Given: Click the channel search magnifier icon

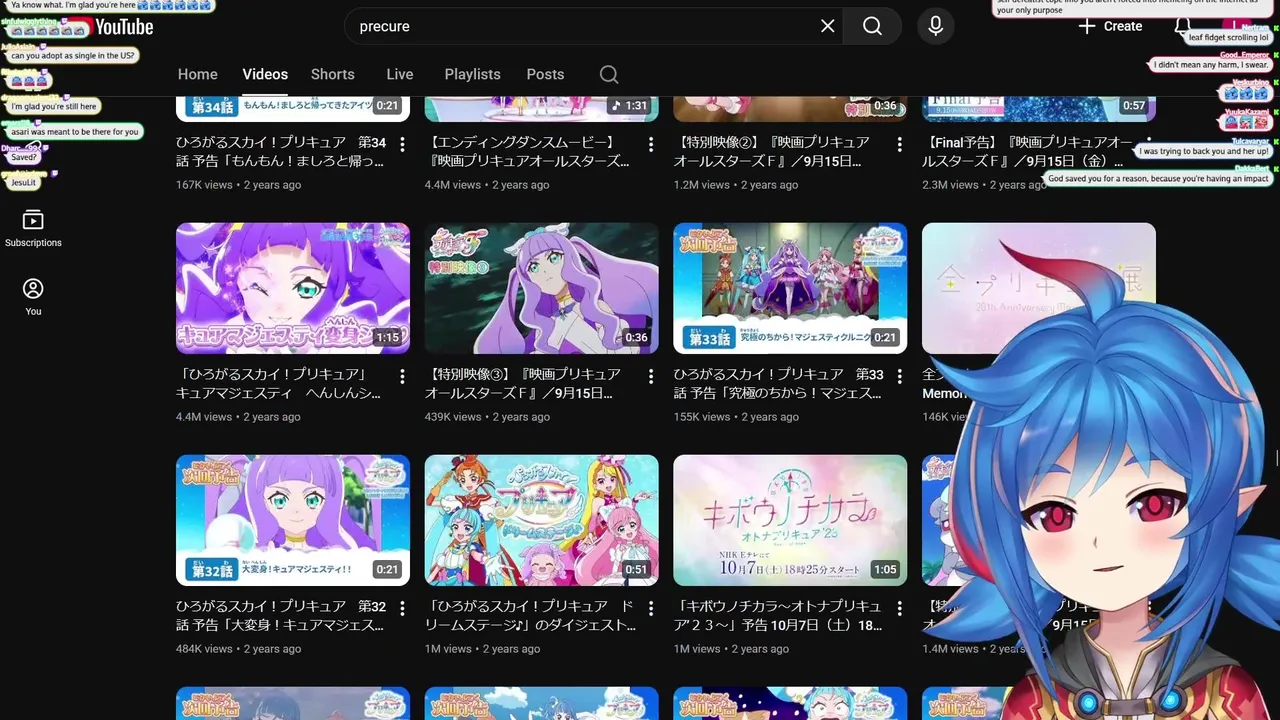Looking at the screenshot, I should [x=609, y=74].
